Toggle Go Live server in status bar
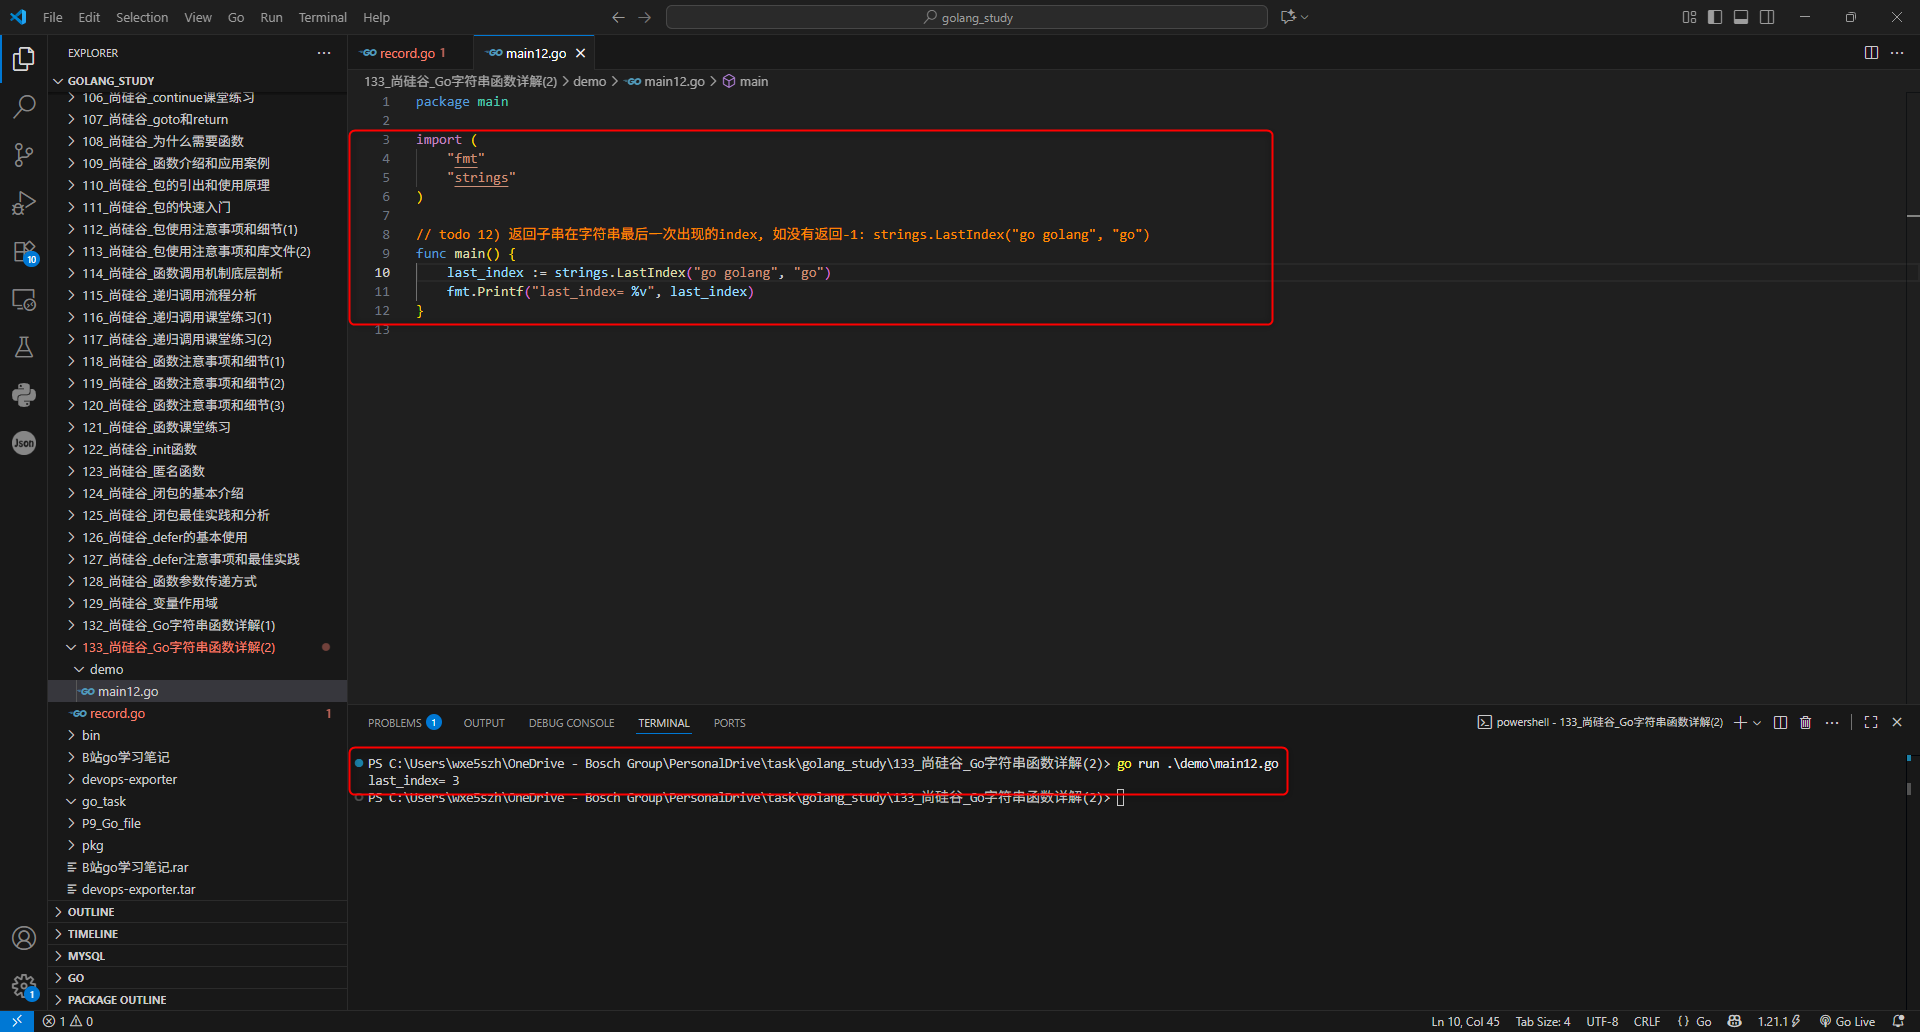 [x=1847, y=1021]
